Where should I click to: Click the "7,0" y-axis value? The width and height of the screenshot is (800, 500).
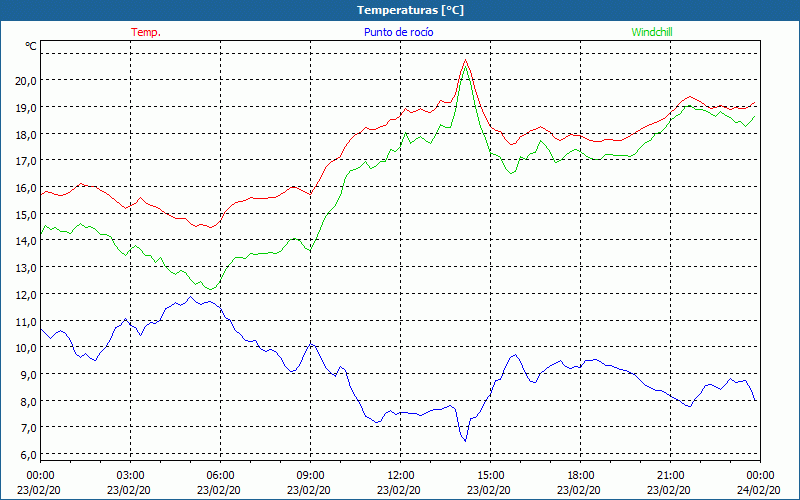coord(29,428)
